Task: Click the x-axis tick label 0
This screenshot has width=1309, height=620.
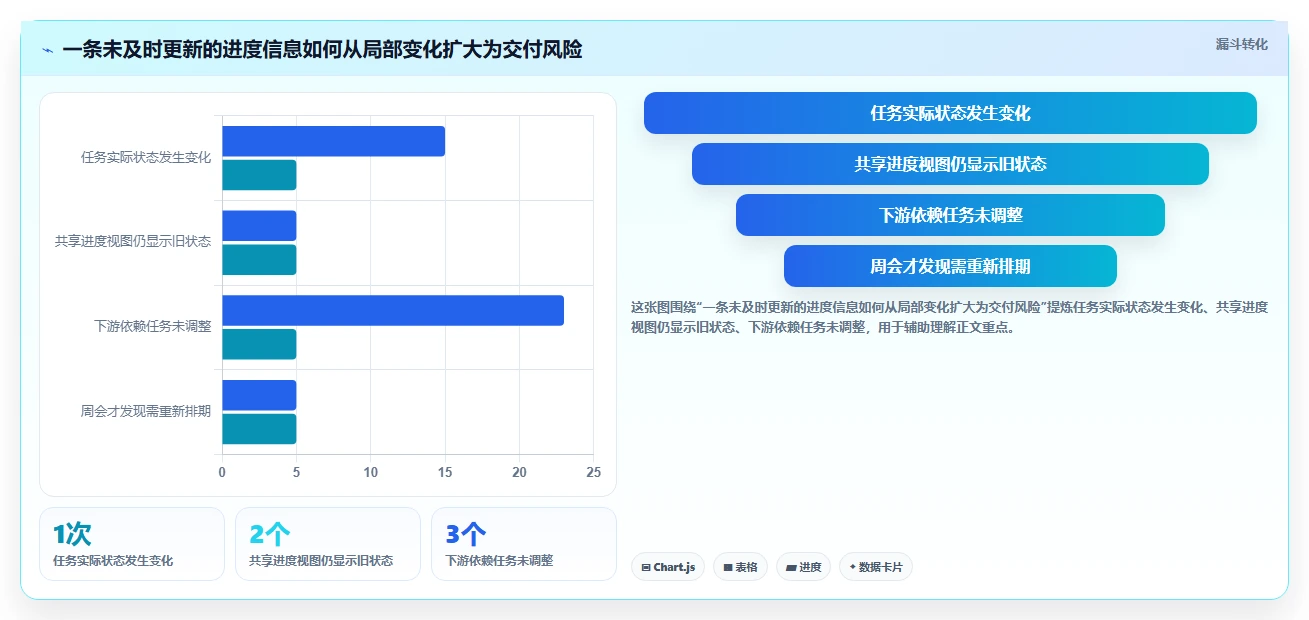Action: coord(222,472)
